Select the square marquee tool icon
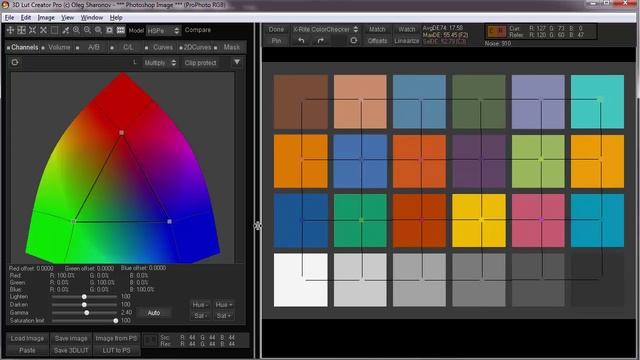 (54, 30)
